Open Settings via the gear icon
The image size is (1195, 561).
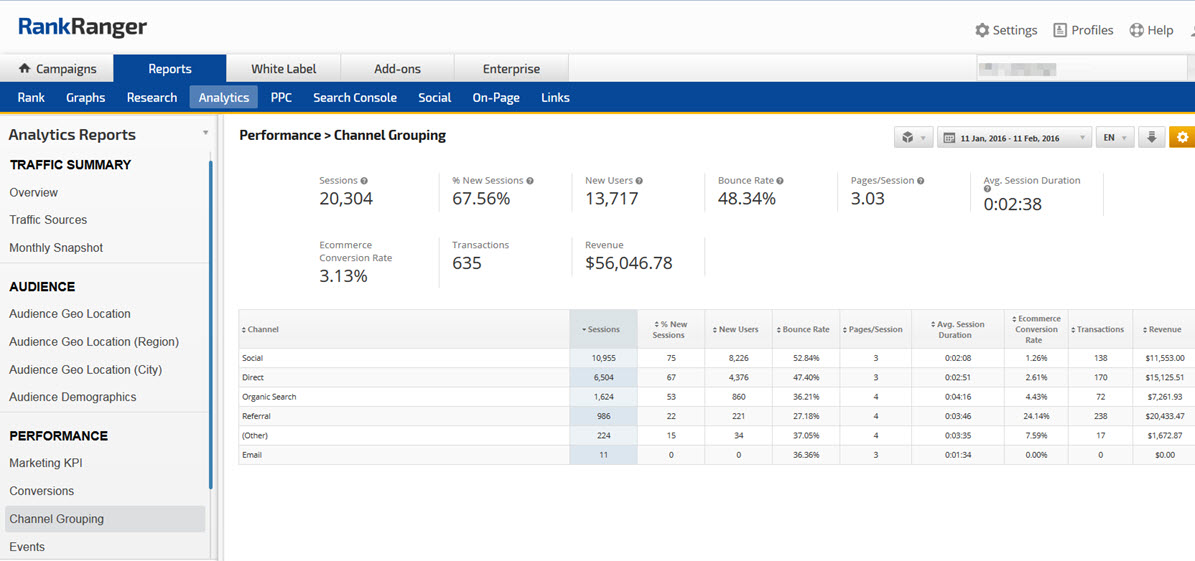tap(982, 30)
